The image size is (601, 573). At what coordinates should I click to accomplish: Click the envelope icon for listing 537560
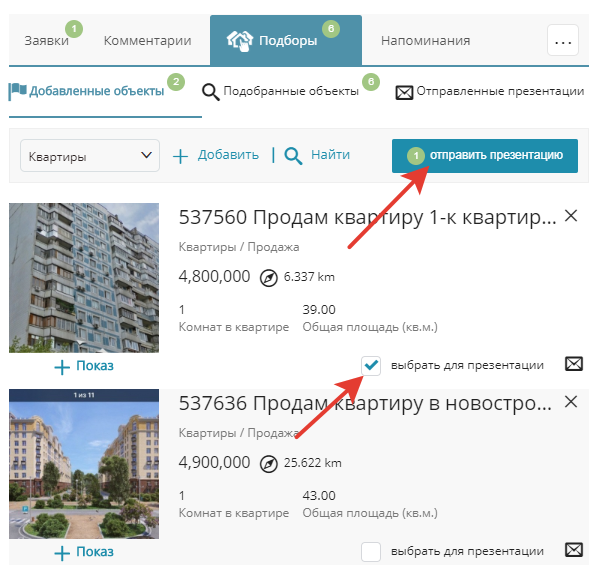(574, 364)
